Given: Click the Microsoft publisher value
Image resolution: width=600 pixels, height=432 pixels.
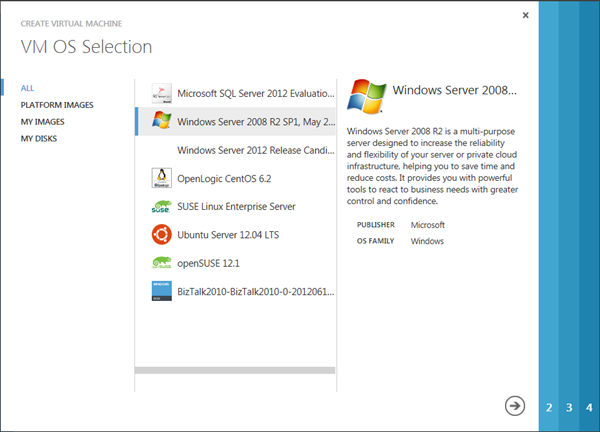Looking at the screenshot, I should tap(428, 225).
